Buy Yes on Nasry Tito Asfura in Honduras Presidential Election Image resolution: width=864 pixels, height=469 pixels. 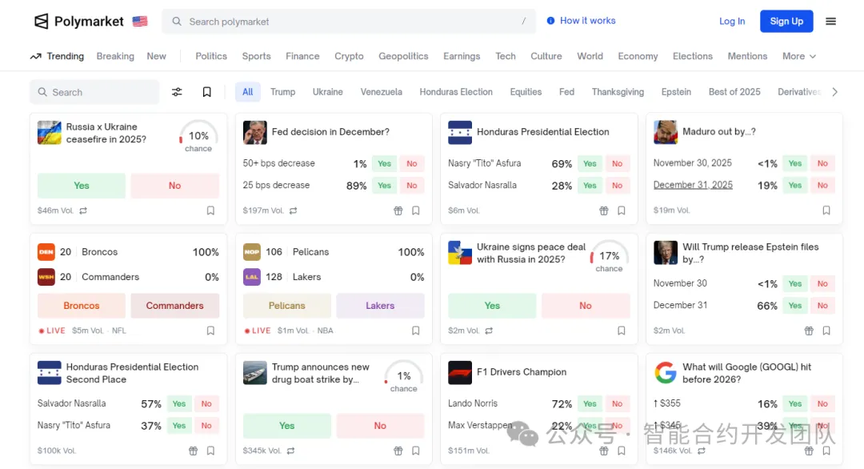click(x=590, y=163)
